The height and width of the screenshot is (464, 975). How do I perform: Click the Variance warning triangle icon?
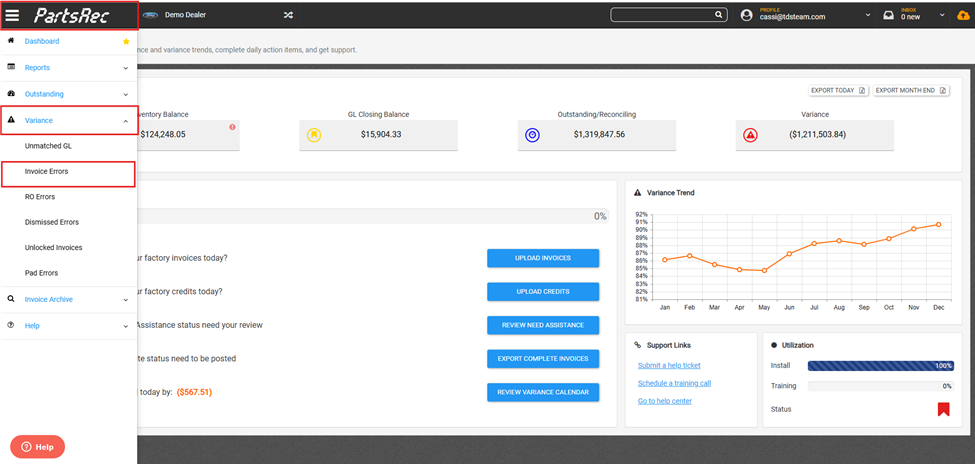(11, 120)
